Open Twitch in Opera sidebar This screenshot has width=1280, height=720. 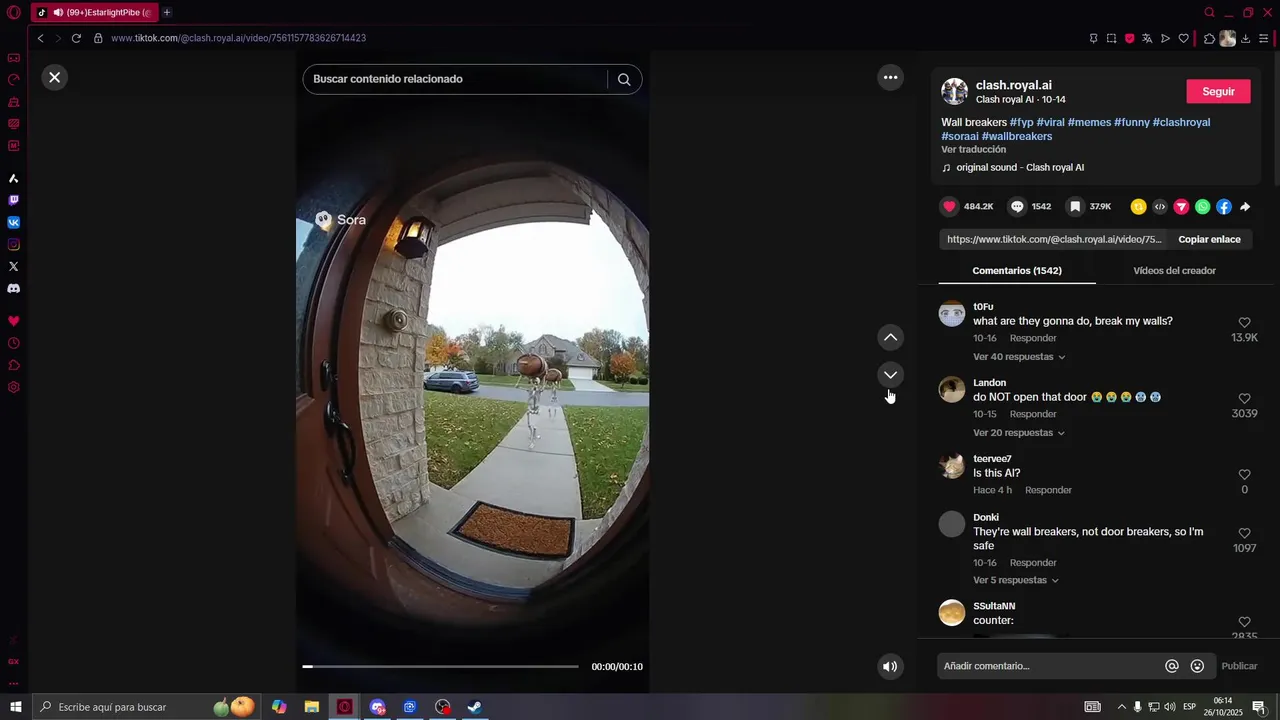pyautogui.click(x=13, y=200)
